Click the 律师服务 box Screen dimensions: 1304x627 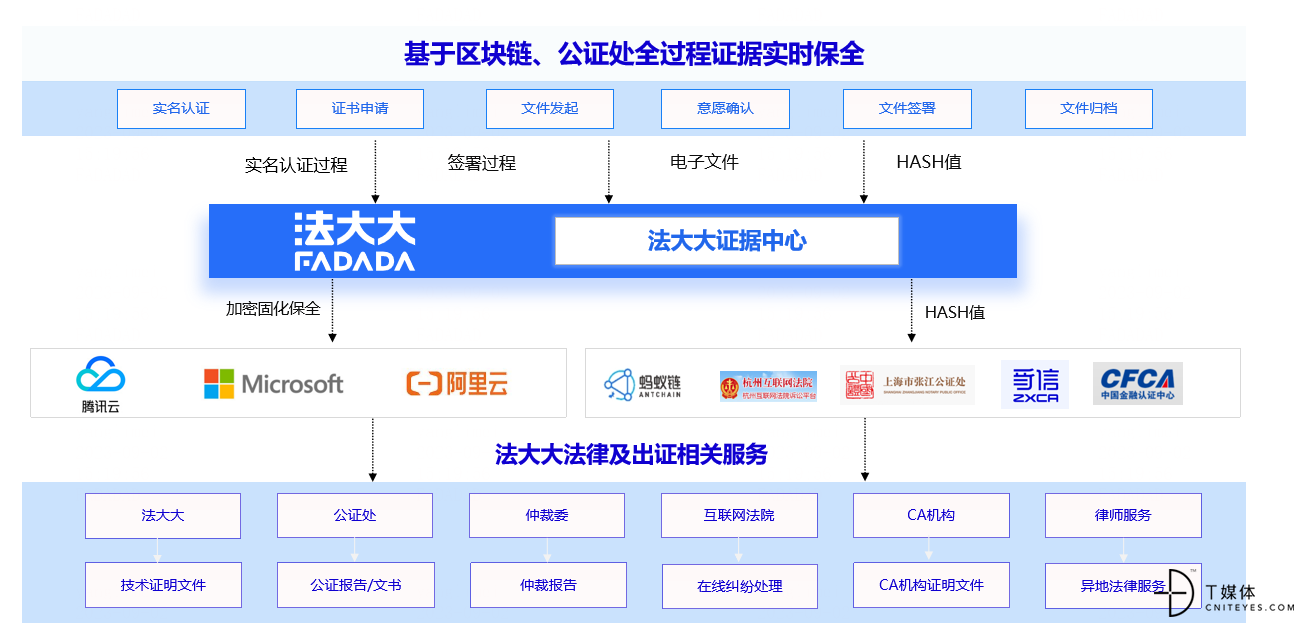coord(1123,516)
